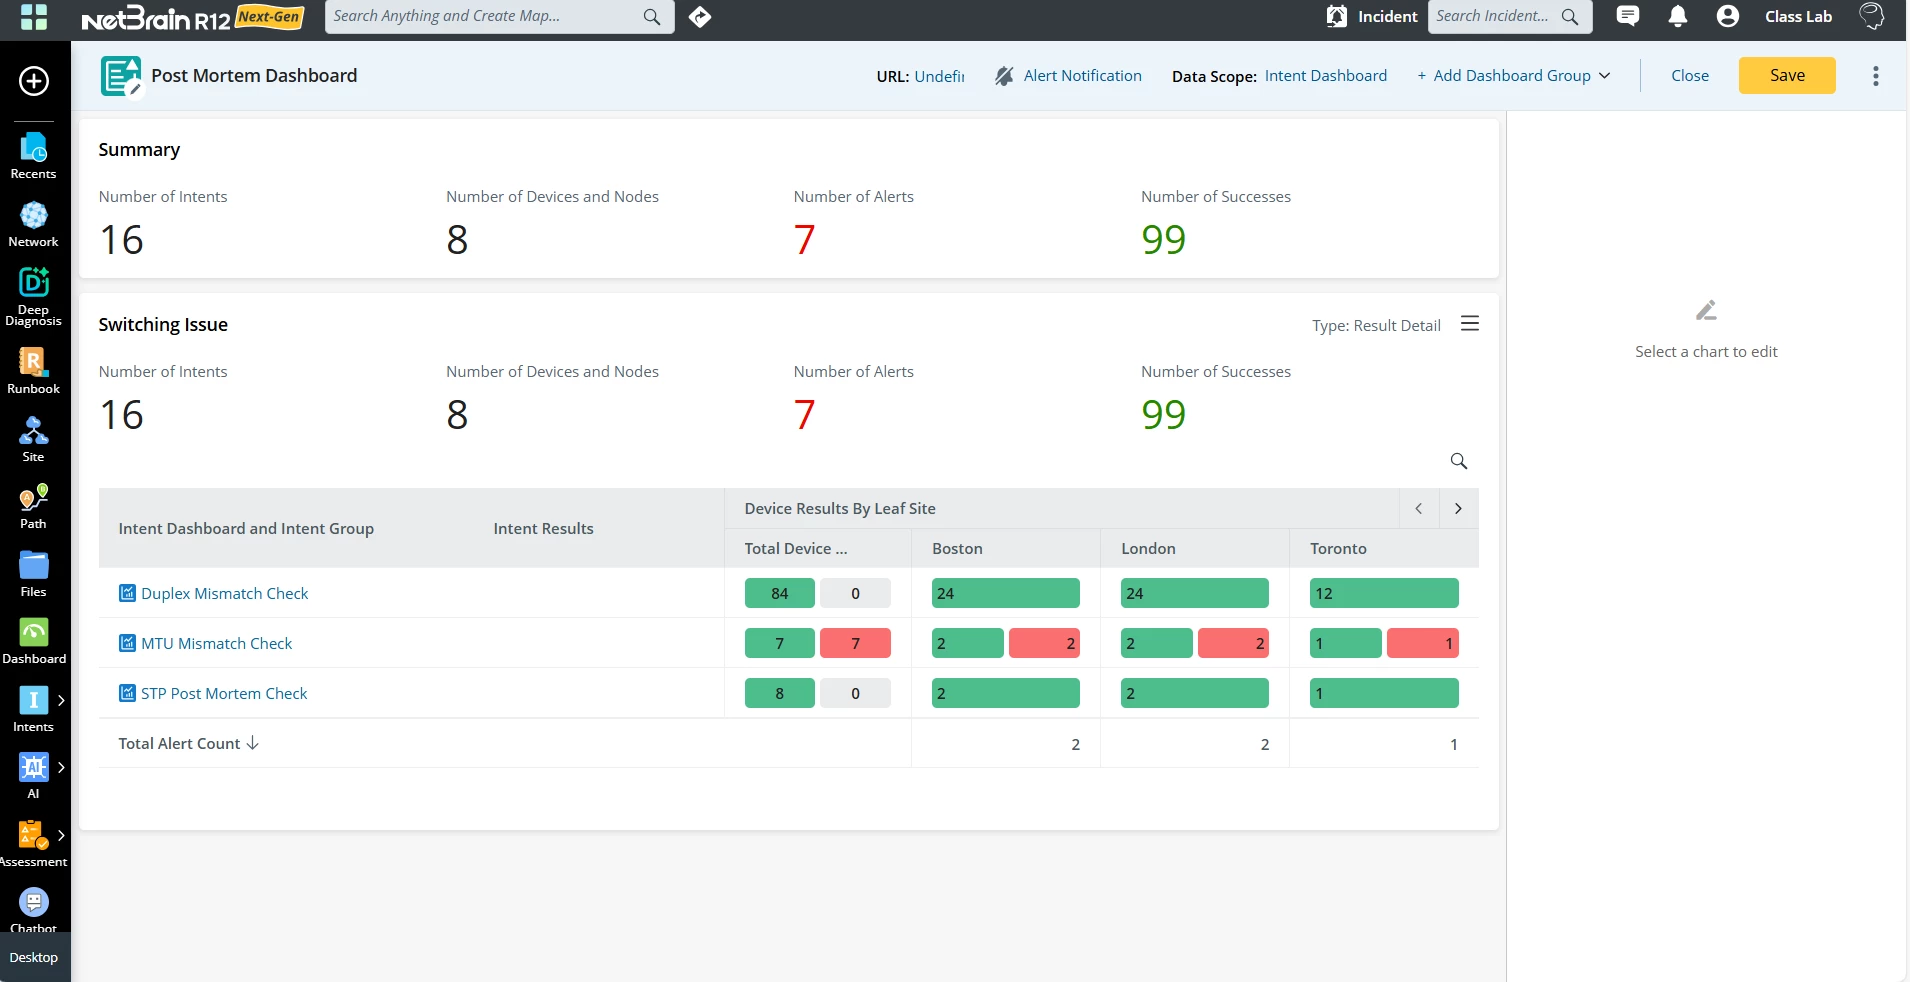Image resolution: width=1910 pixels, height=982 pixels.
Task: Click the Intent Results column header
Action: tap(543, 528)
